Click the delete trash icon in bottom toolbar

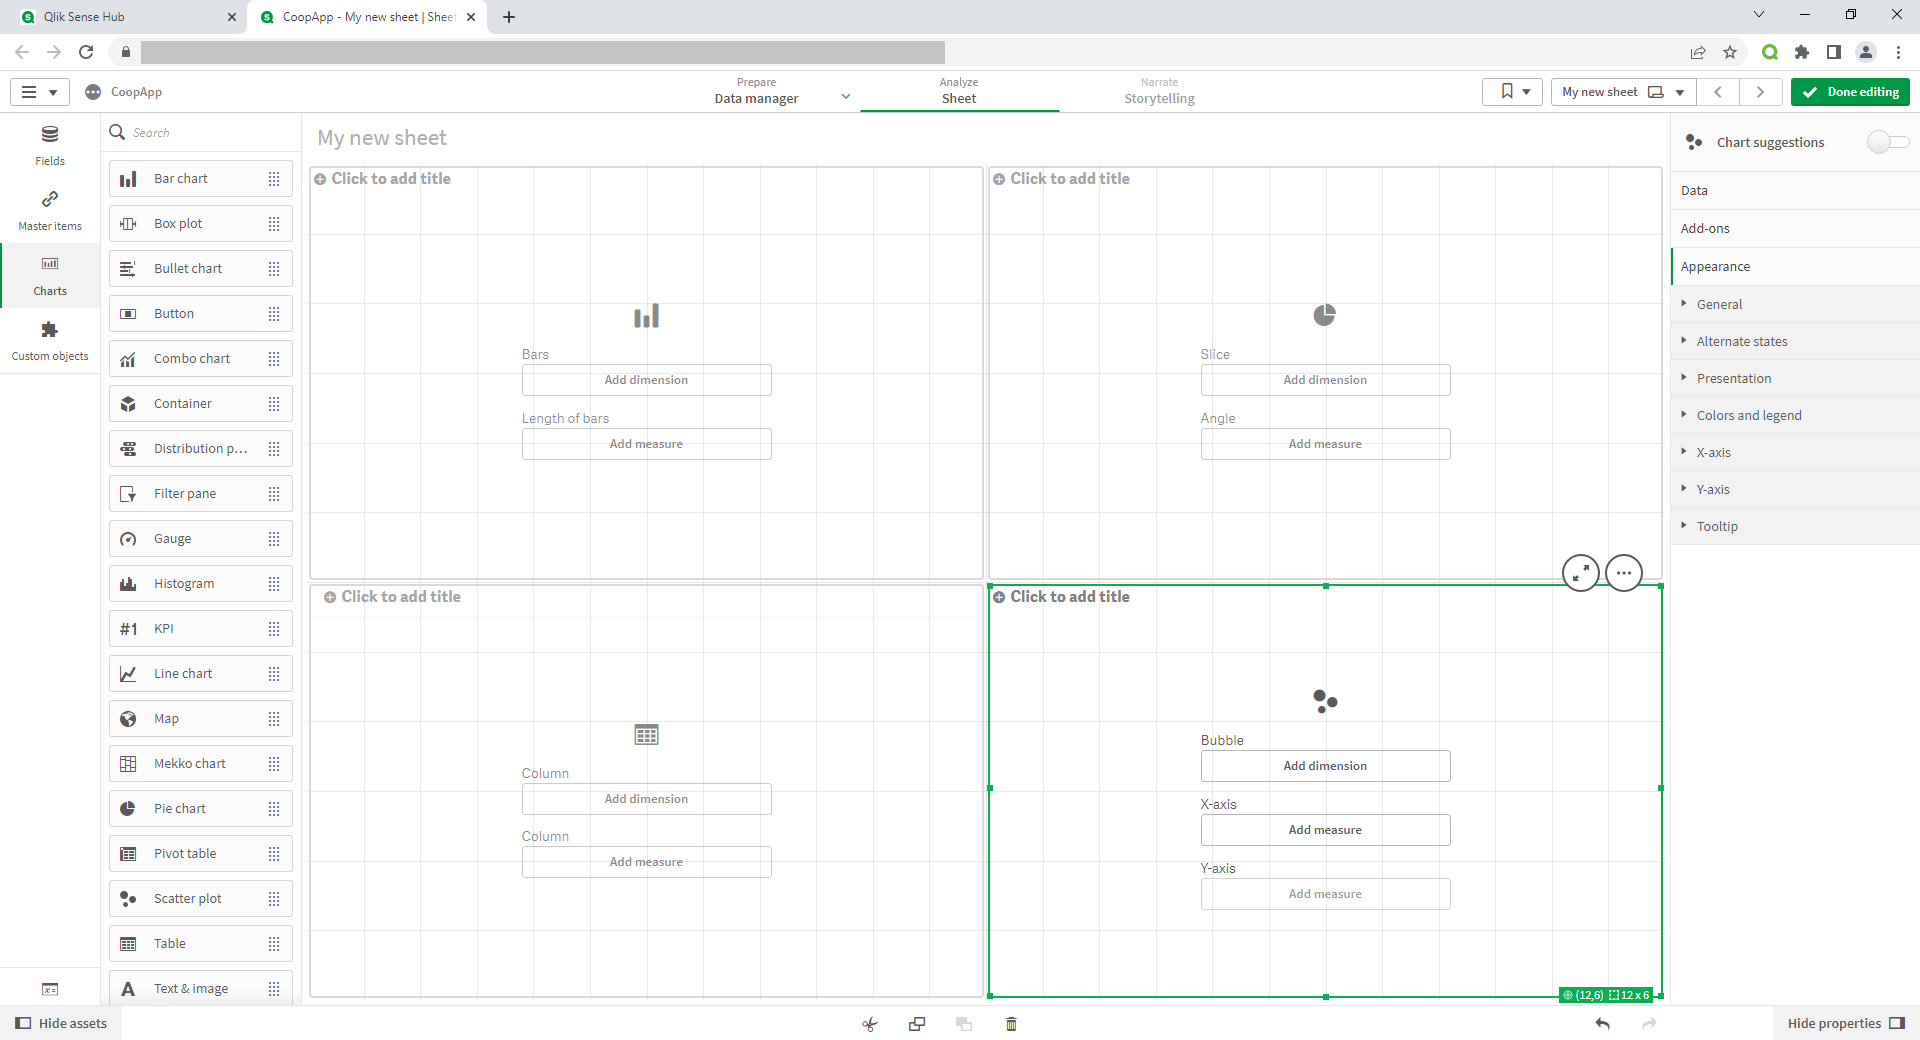coord(1011,1024)
